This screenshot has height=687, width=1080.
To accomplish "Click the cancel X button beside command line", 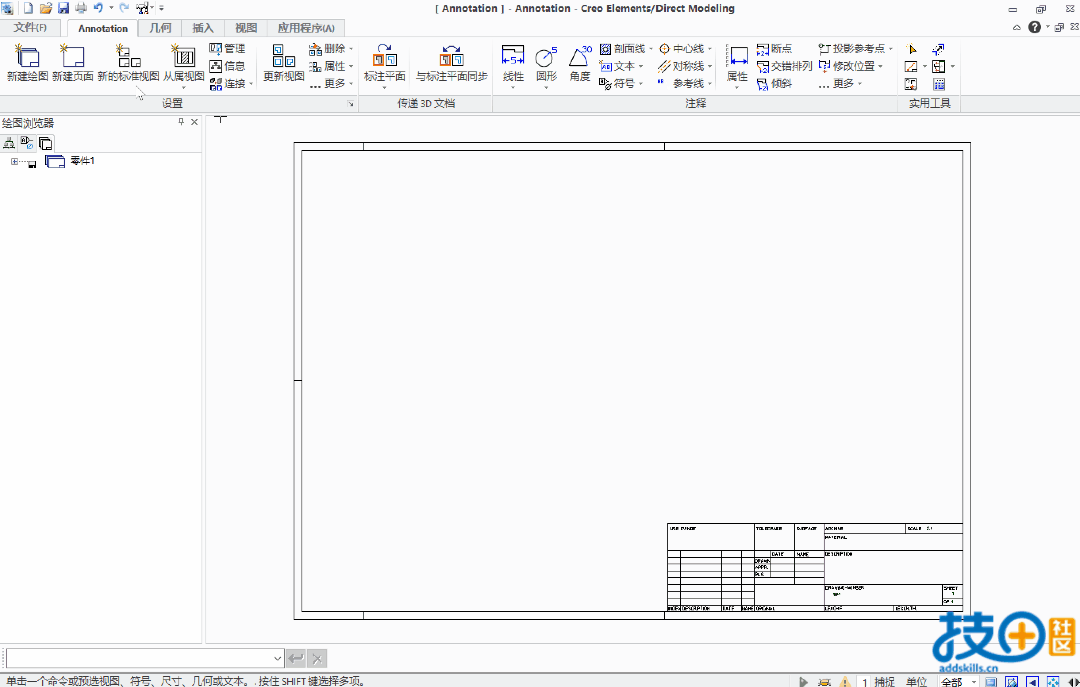I will tap(318, 659).
